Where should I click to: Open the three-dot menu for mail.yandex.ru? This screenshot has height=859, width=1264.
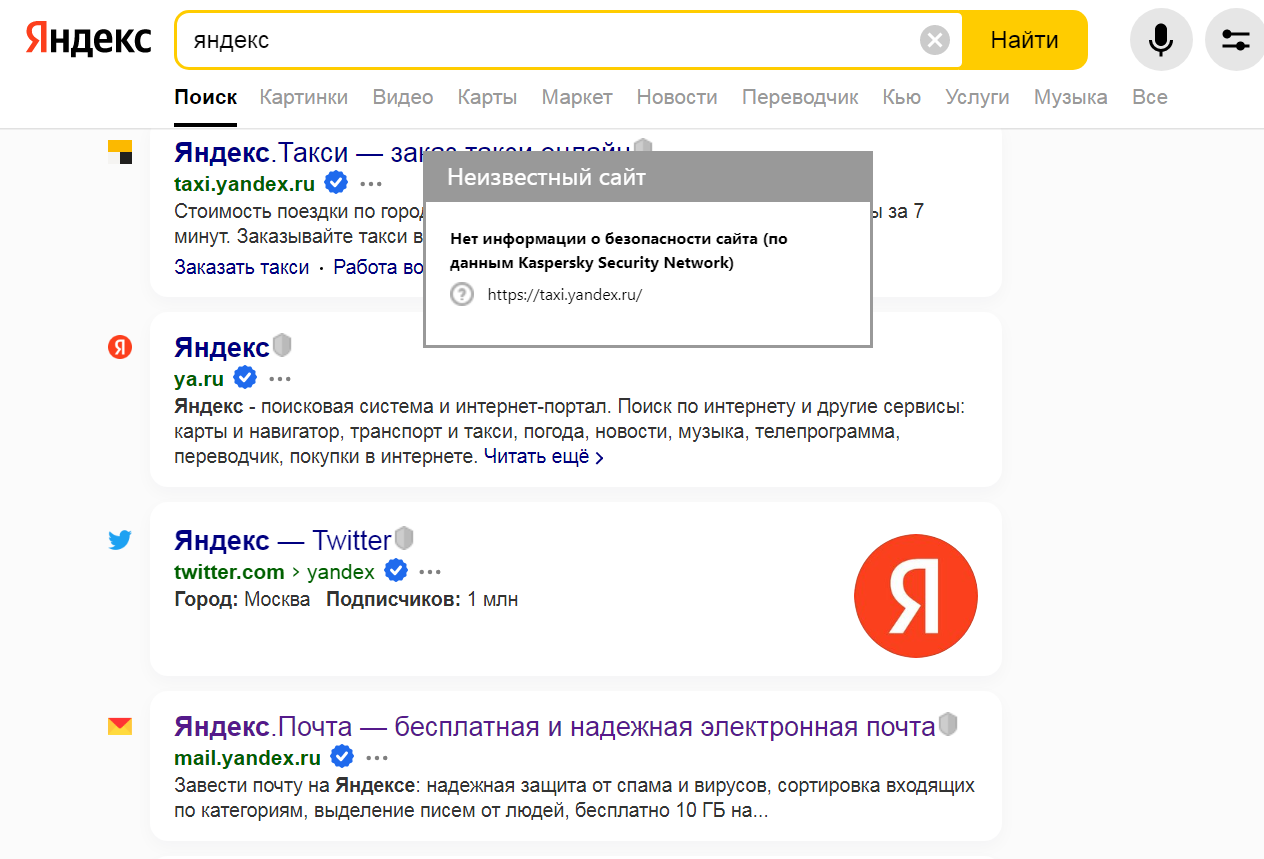coord(377,757)
